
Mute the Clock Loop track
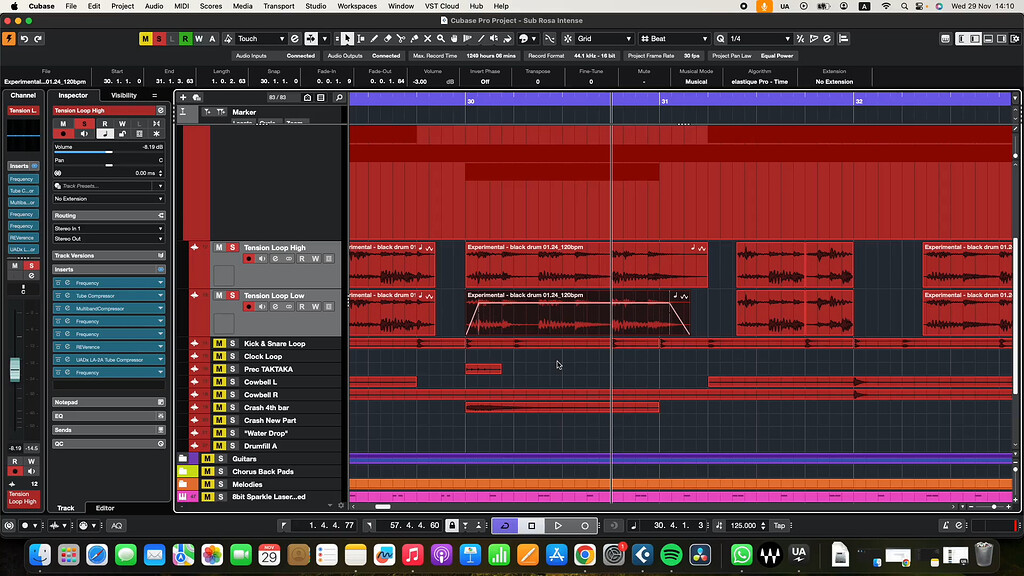[x=218, y=357]
